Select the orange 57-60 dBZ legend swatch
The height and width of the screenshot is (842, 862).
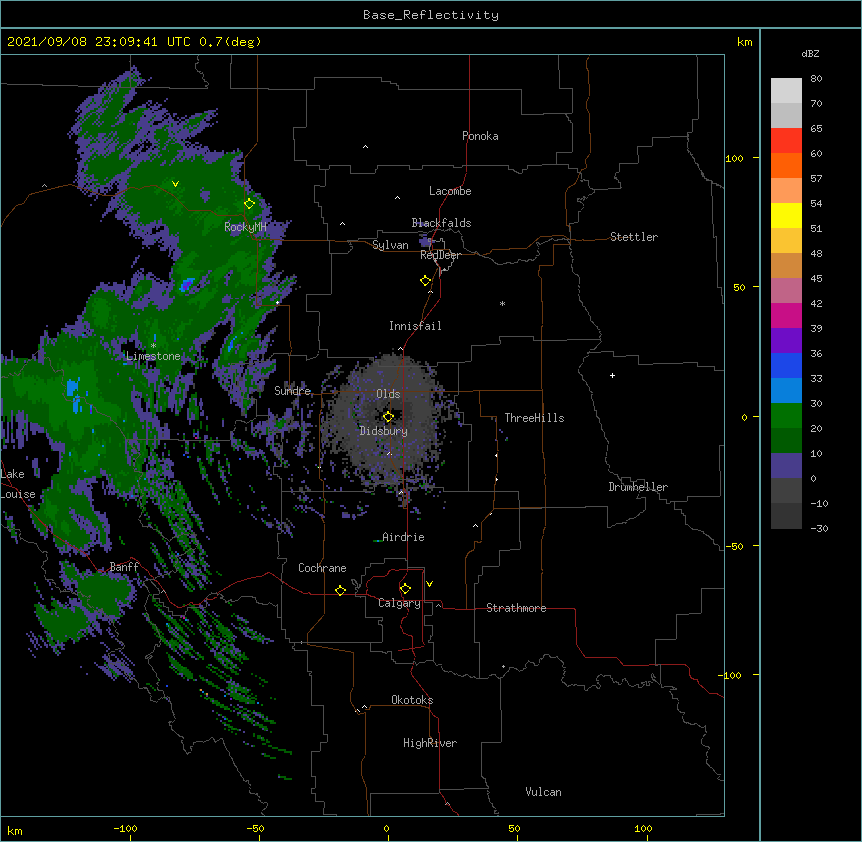coord(786,165)
